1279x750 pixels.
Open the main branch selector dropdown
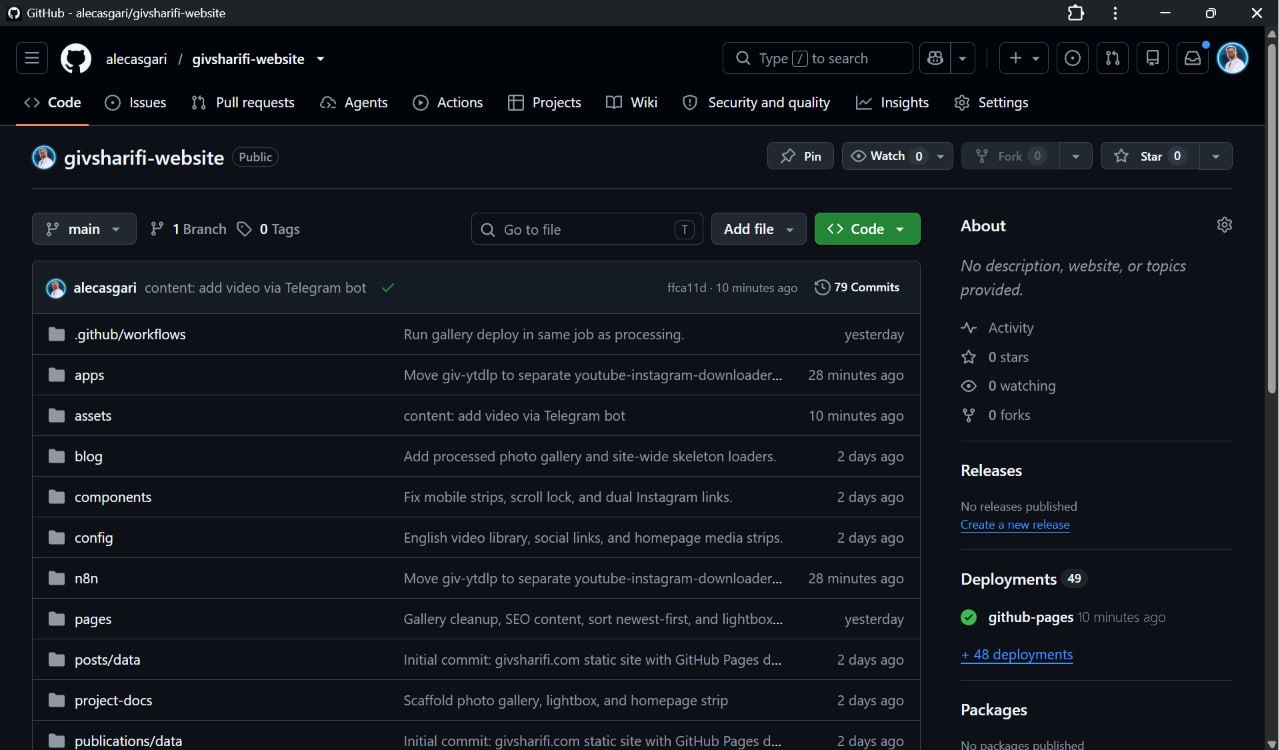click(84, 229)
